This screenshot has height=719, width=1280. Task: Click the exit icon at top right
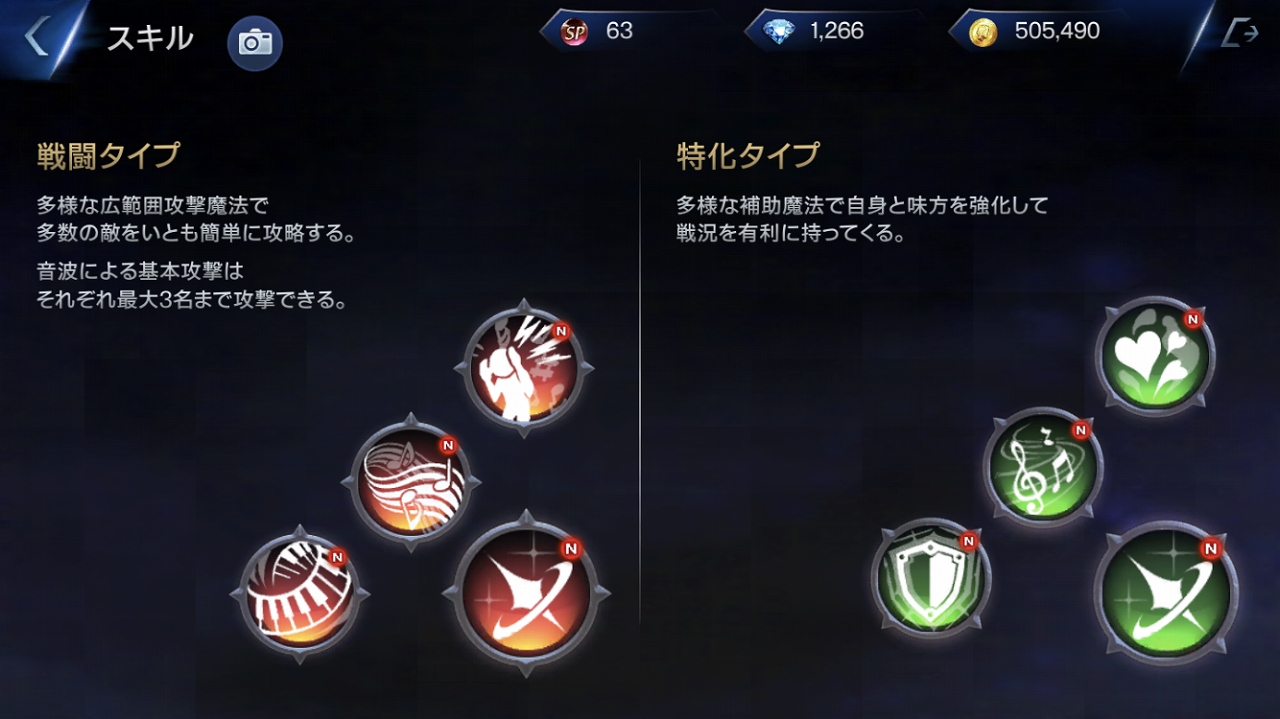1240,34
